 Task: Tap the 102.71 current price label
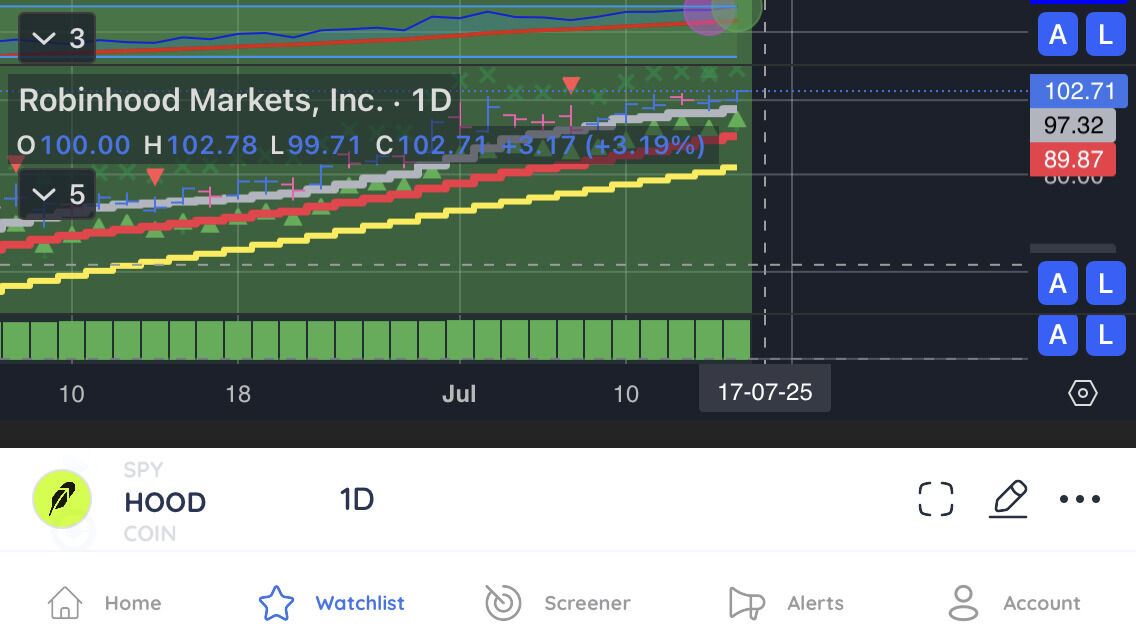click(1079, 91)
